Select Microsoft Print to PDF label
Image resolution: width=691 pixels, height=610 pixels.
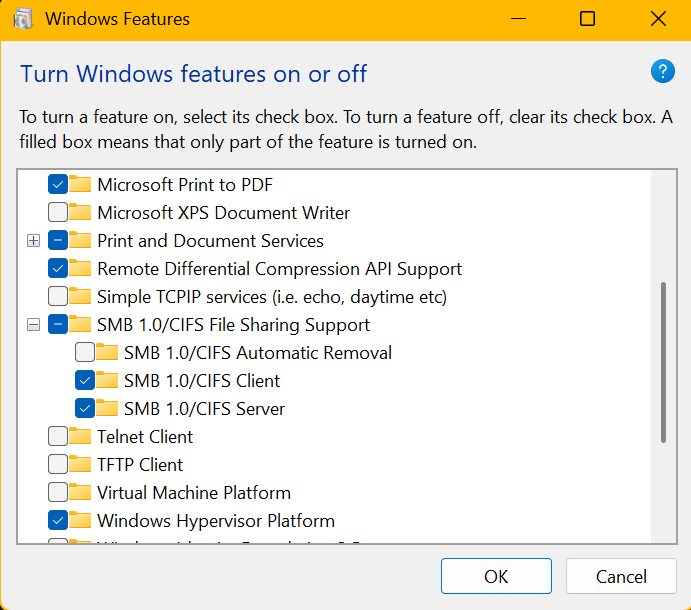coord(185,185)
